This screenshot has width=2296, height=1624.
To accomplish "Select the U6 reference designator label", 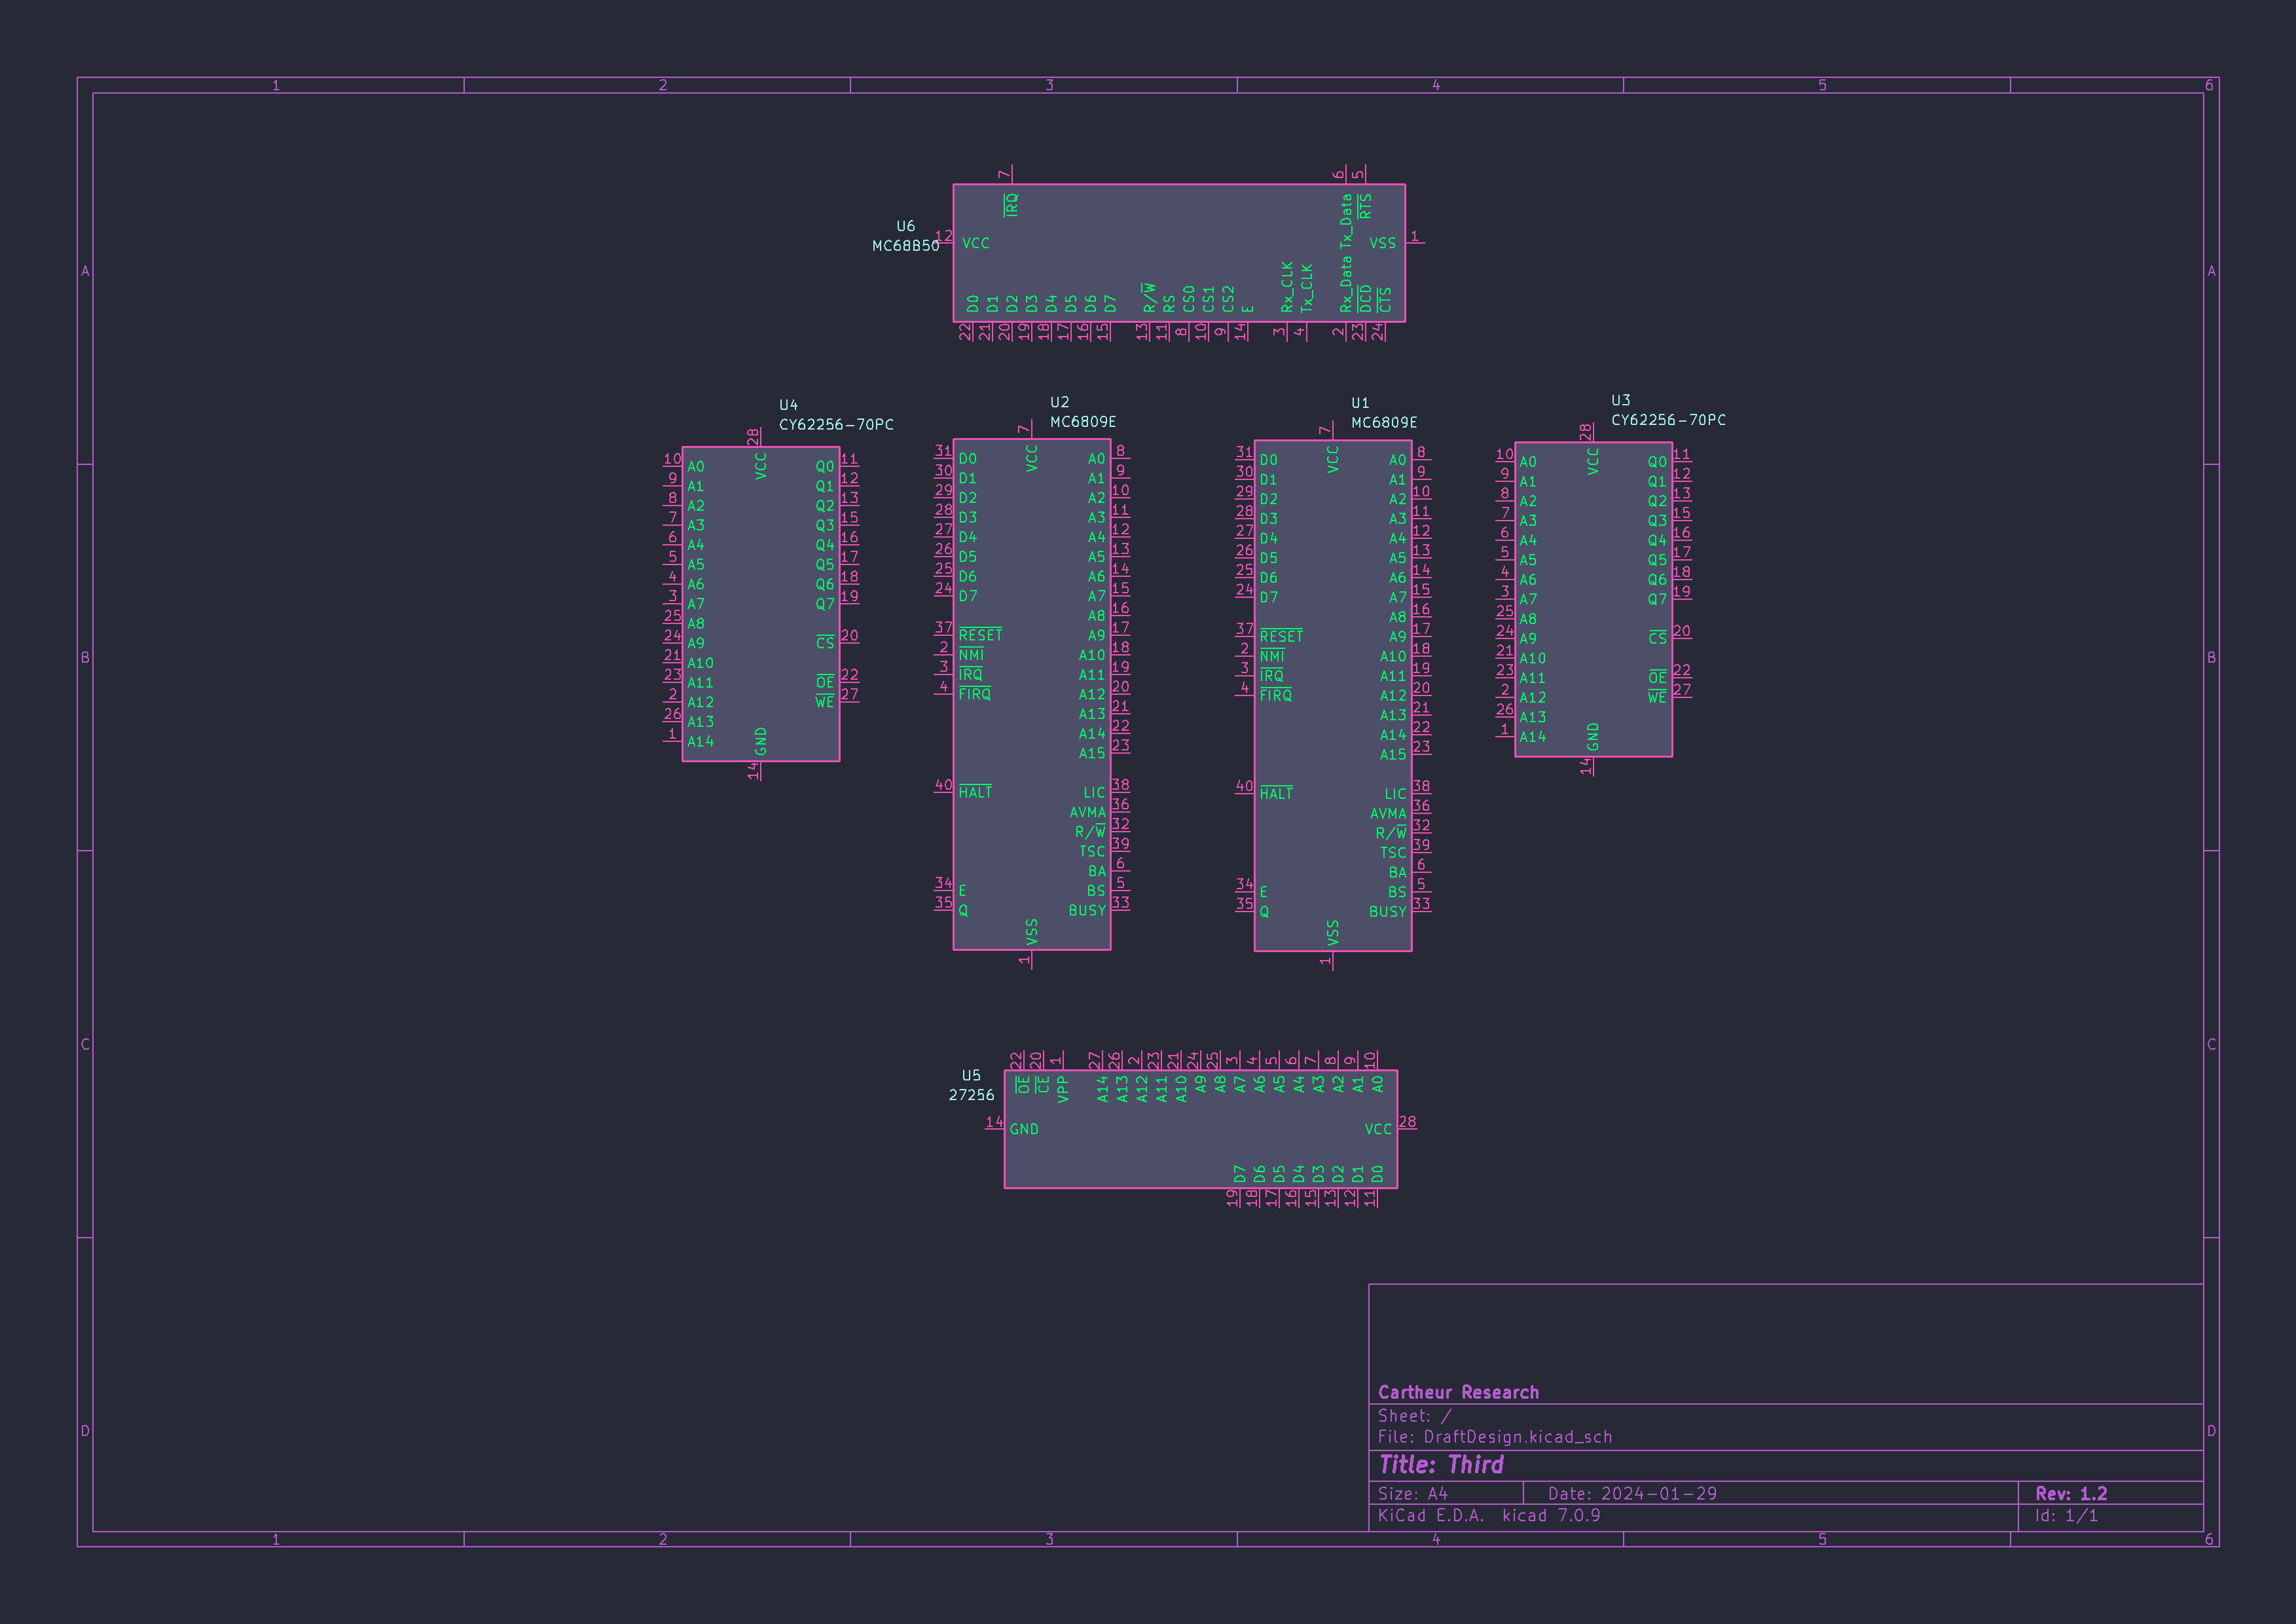I will point(905,226).
